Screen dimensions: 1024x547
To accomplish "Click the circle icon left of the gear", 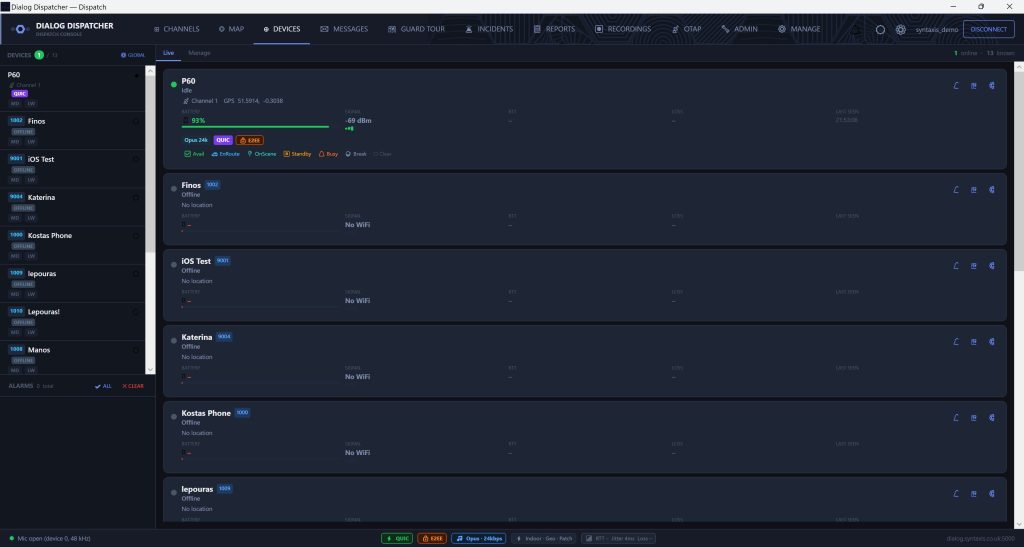I will tap(880, 29).
